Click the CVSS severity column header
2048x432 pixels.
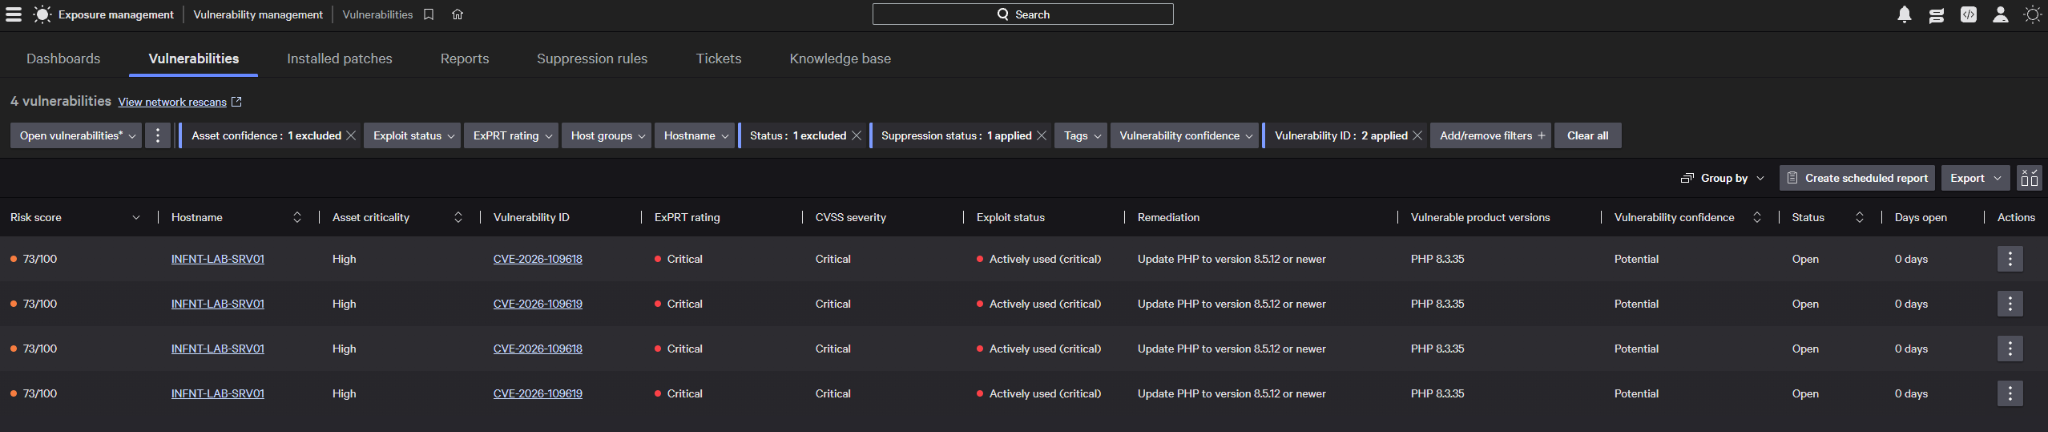pyautogui.click(x=850, y=217)
